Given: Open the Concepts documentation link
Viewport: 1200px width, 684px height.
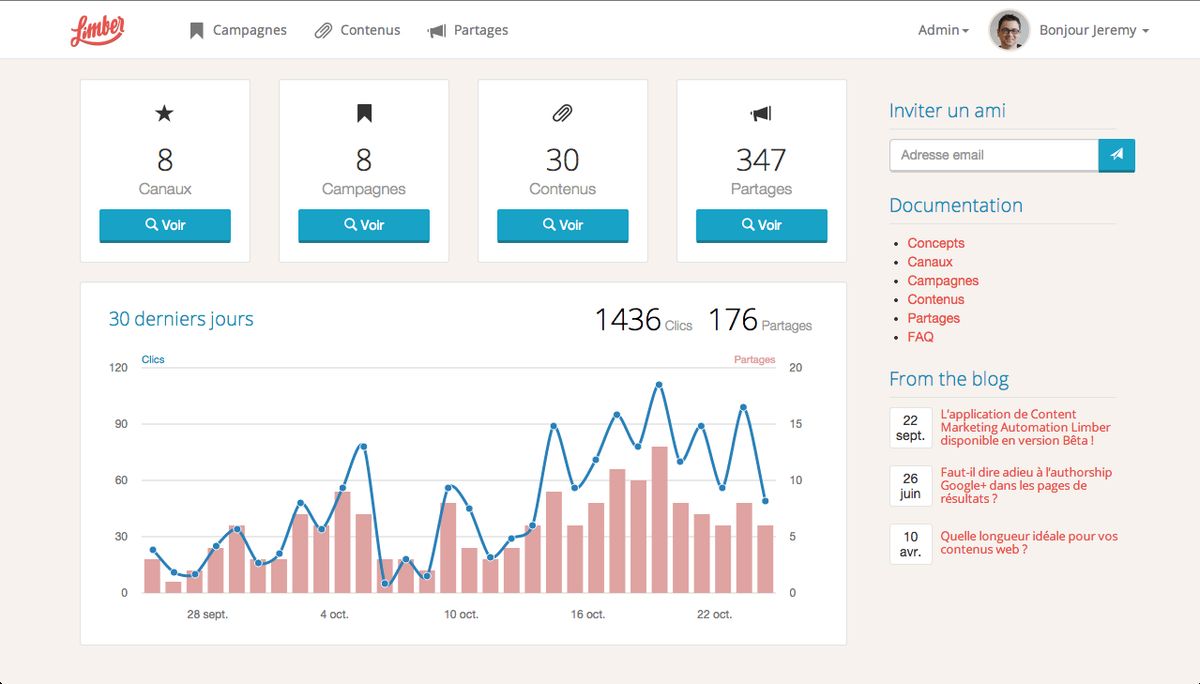Looking at the screenshot, I should (x=935, y=243).
